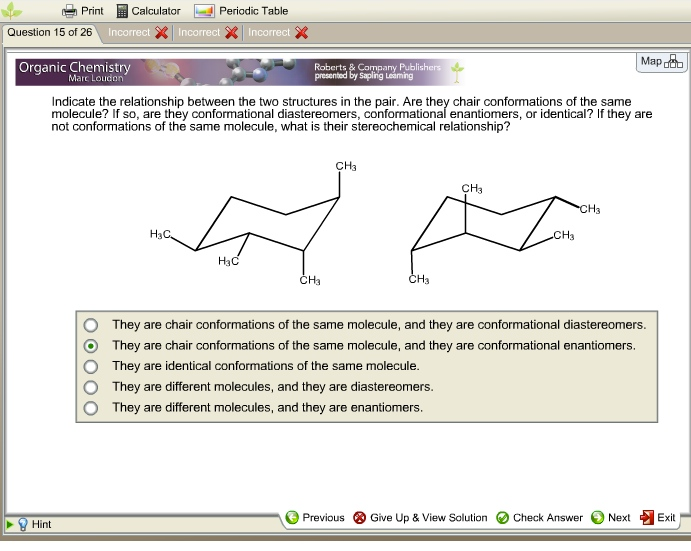This screenshot has height=551, width=691.
Task: Click text 'They are different molecules, and they are diastereomers.'
Action: tap(273, 387)
